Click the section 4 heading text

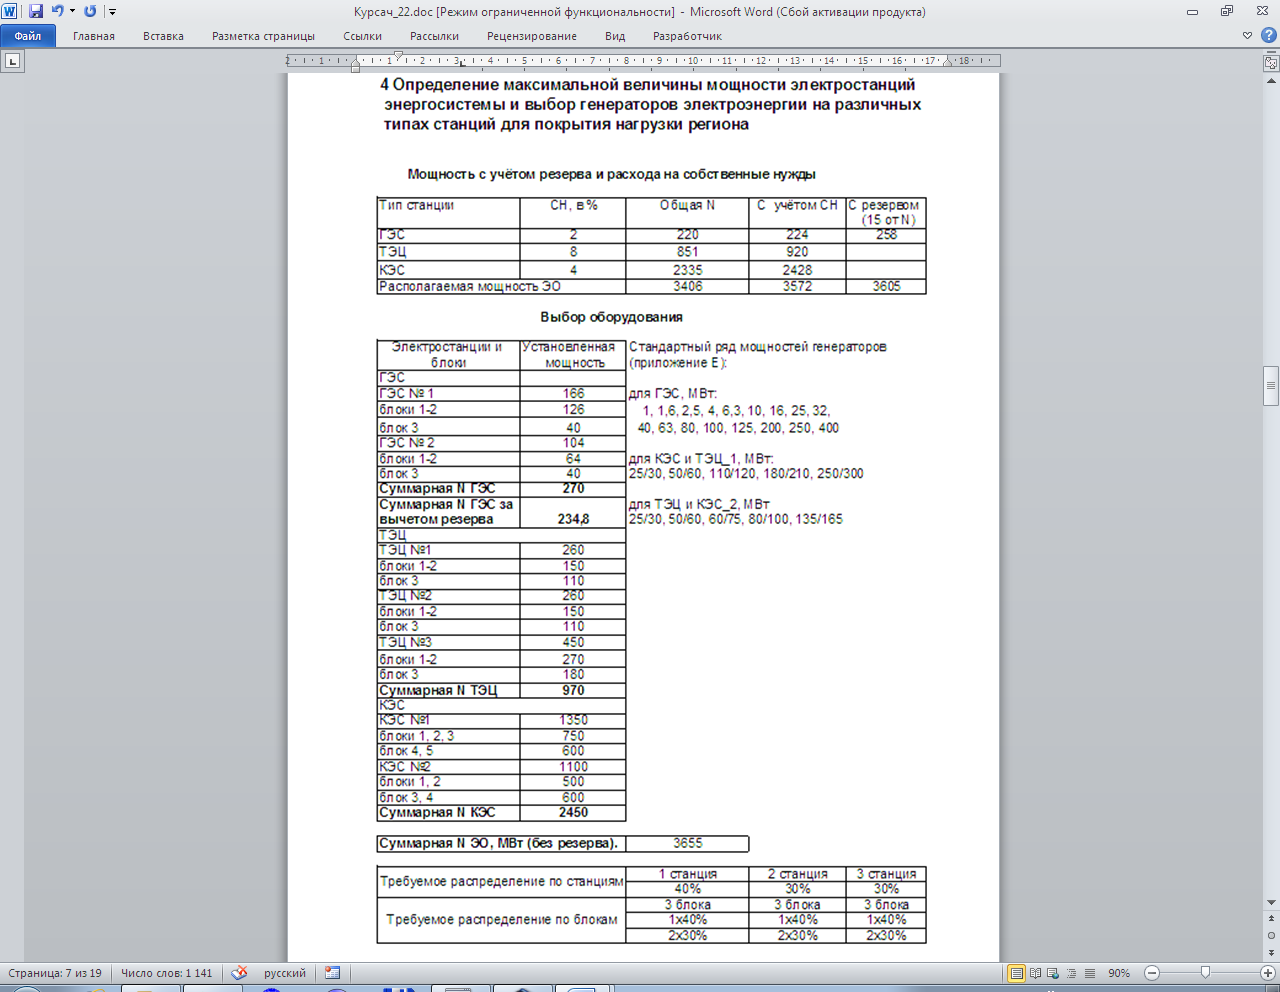coord(649,105)
